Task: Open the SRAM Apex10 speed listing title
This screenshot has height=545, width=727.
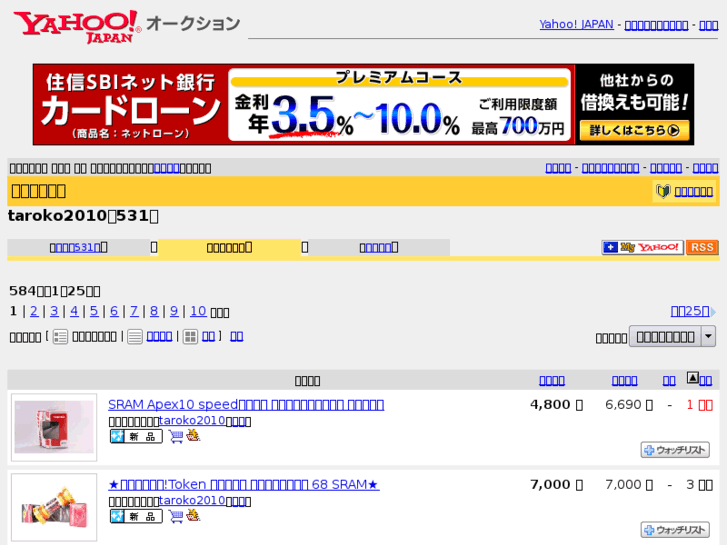Action: coord(246,405)
